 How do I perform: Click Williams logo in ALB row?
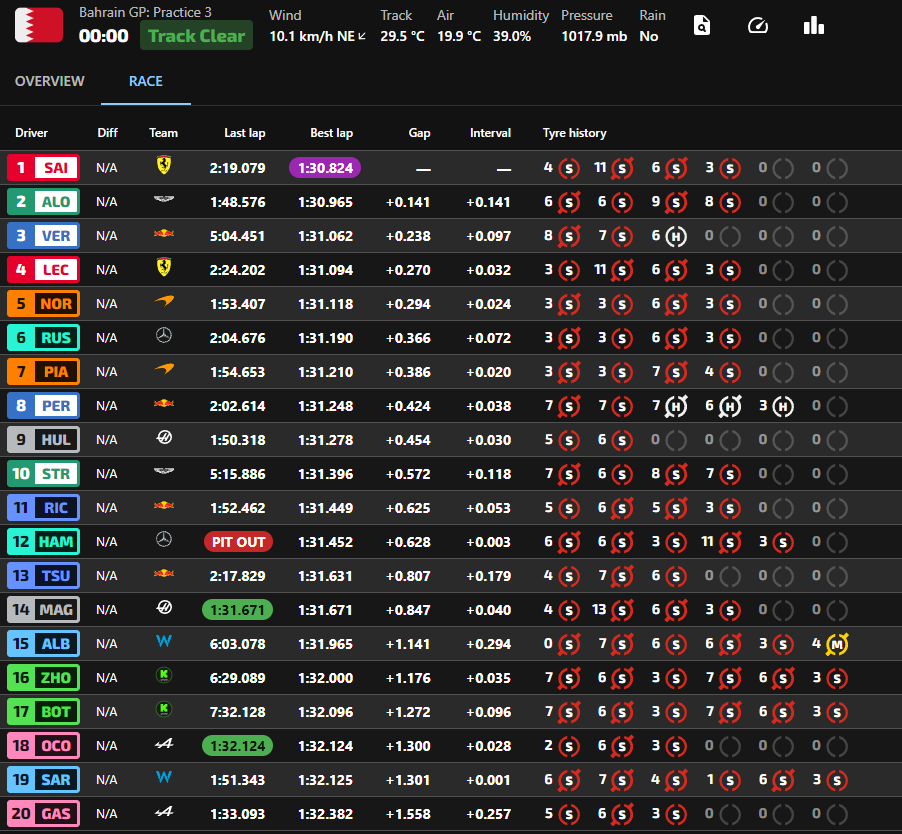point(164,641)
